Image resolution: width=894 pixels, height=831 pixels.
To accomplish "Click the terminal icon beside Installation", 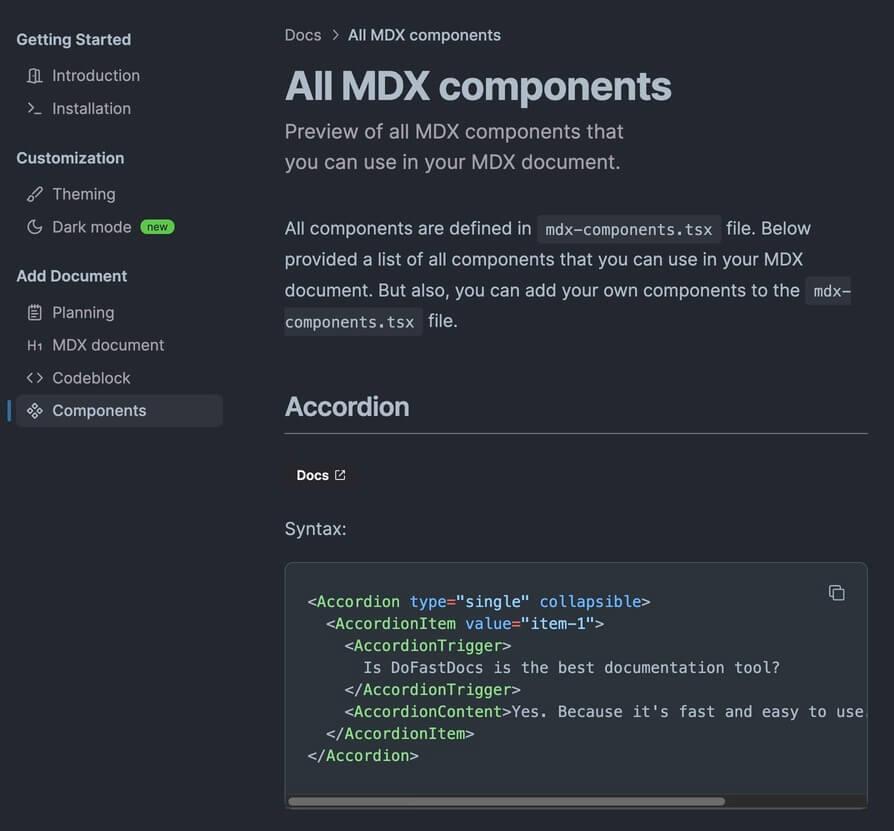I will point(35,108).
